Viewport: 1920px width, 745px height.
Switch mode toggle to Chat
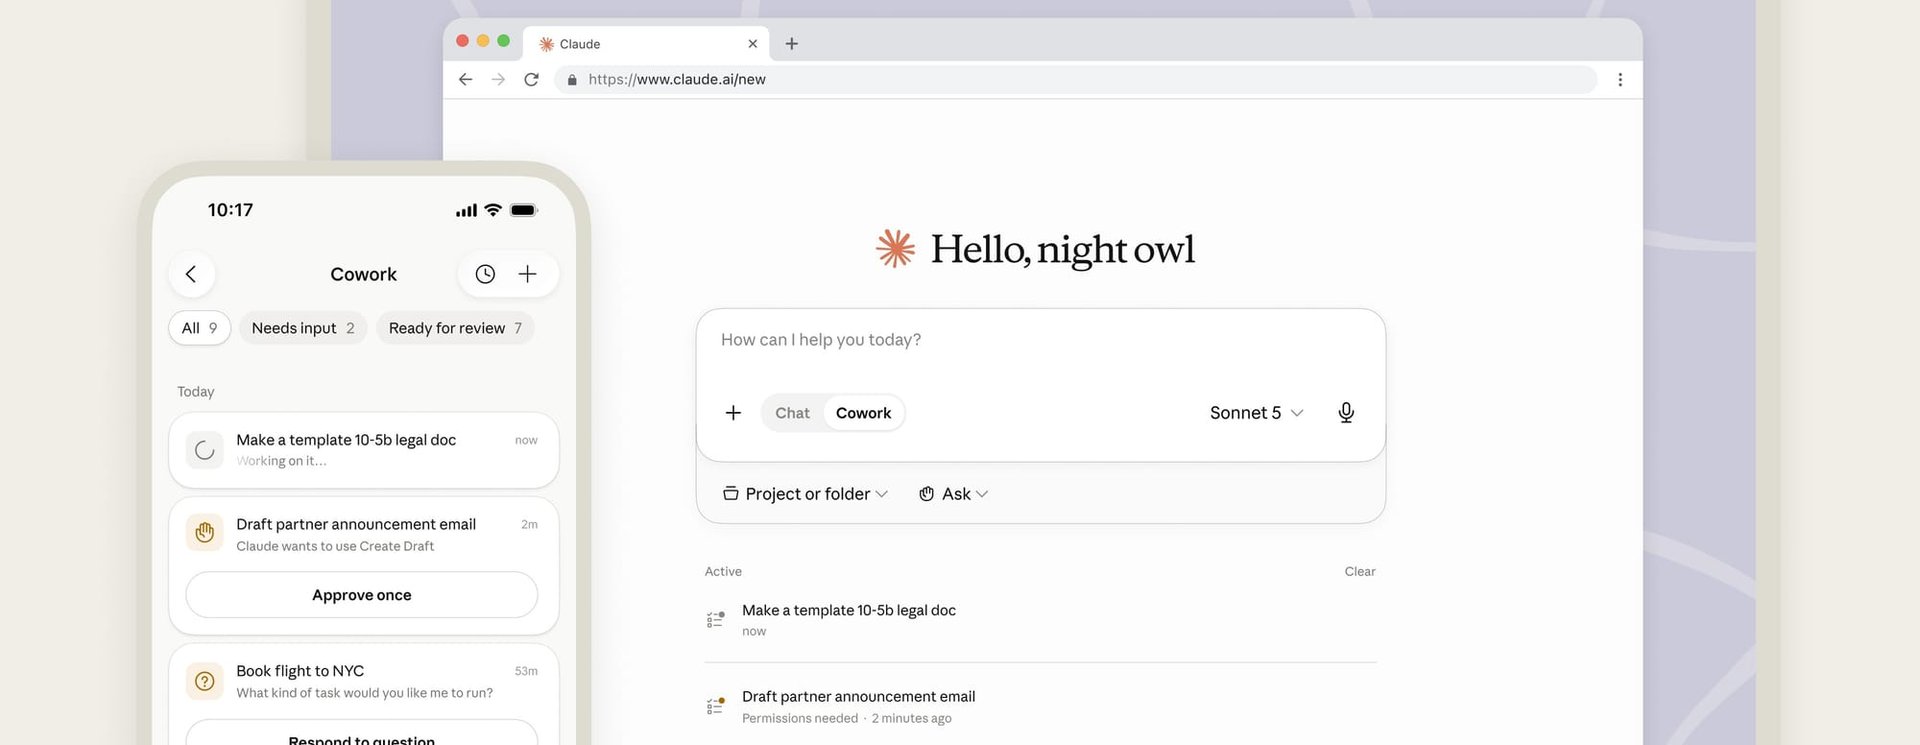(x=792, y=413)
